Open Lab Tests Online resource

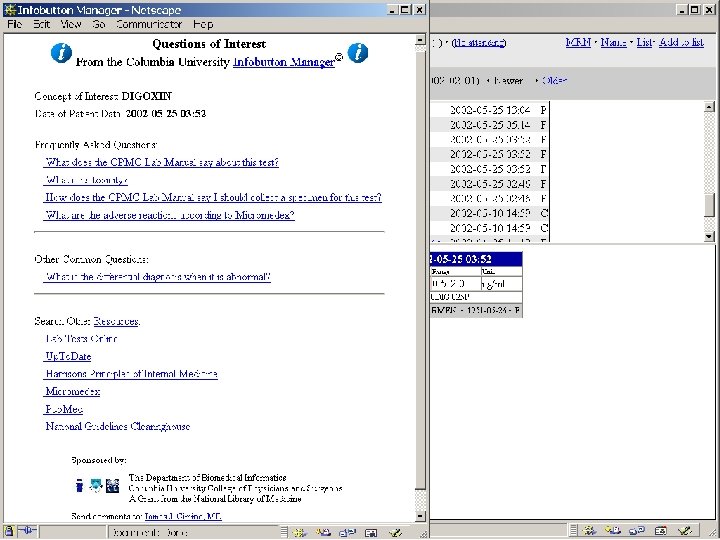pyautogui.click(x=81, y=339)
